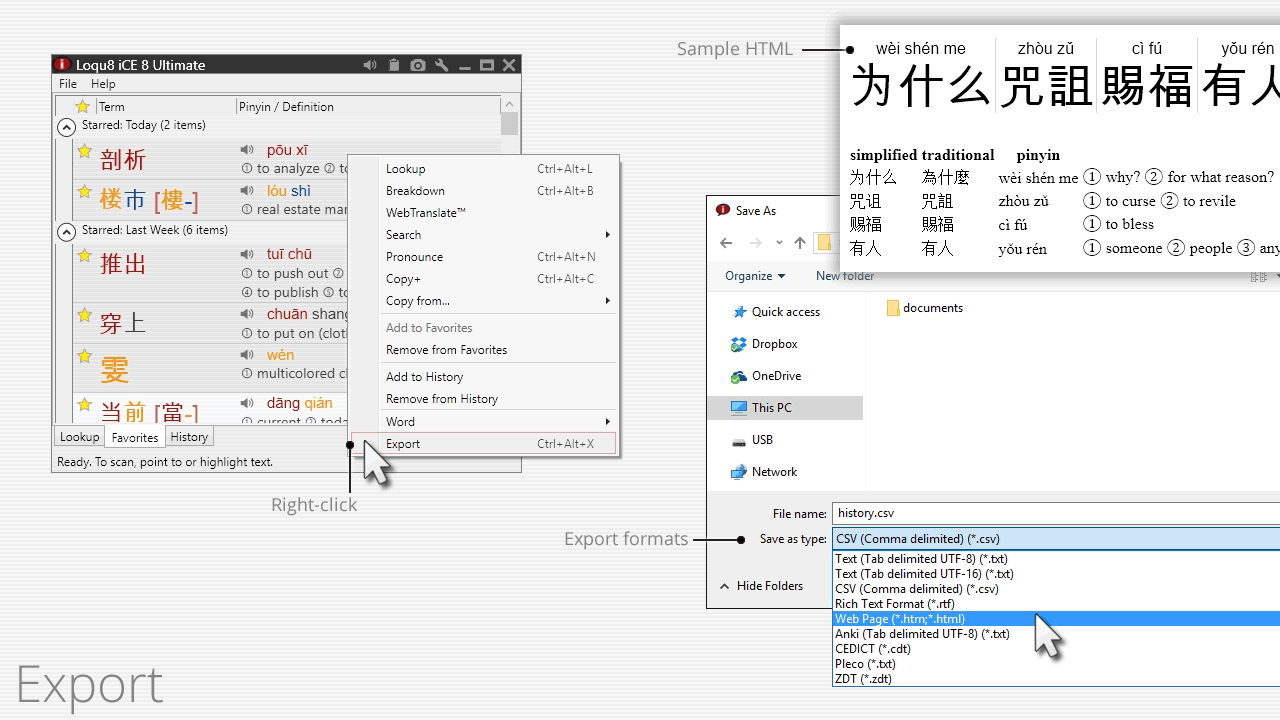Image resolution: width=1280 pixels, height=720 pixels.
Task: Open the Help menu
Action: coord(103,84)
